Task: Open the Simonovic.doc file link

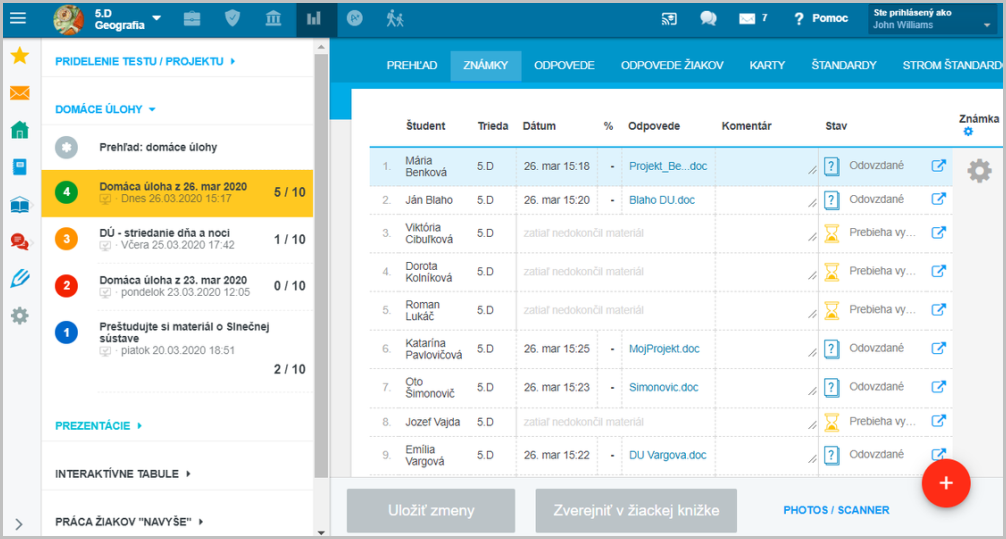Action: click(663, 388)
